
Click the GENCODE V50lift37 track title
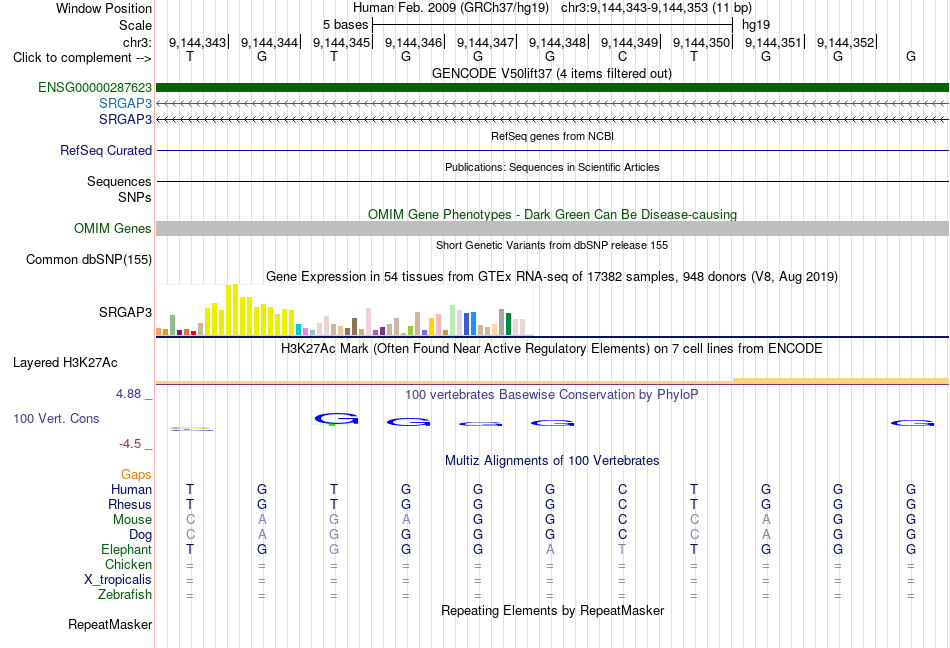click(x=551, y=73)
